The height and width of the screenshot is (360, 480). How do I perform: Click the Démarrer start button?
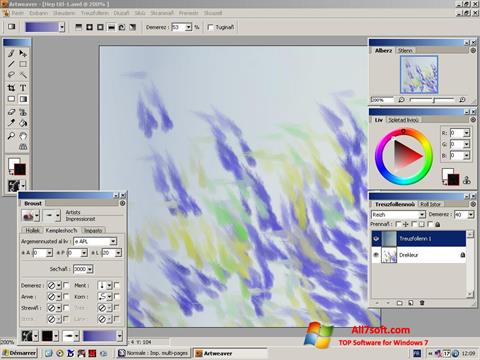19,353
